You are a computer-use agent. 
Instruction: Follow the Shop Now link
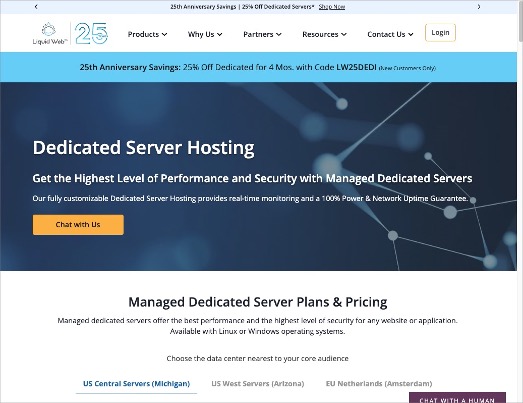tap(332, 7)
